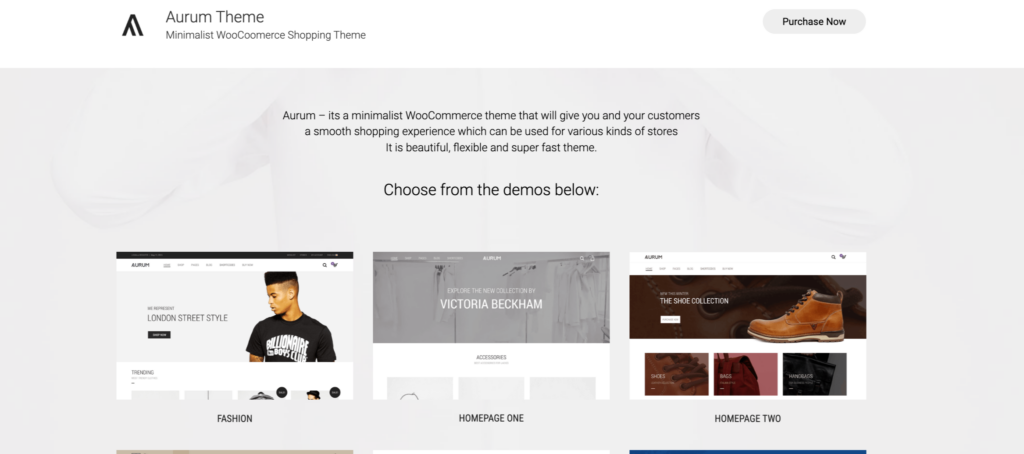Screen dimensions: 1024x454
Task: Click the search icon in the Fashion demo preview
Action: click(325, 265)
